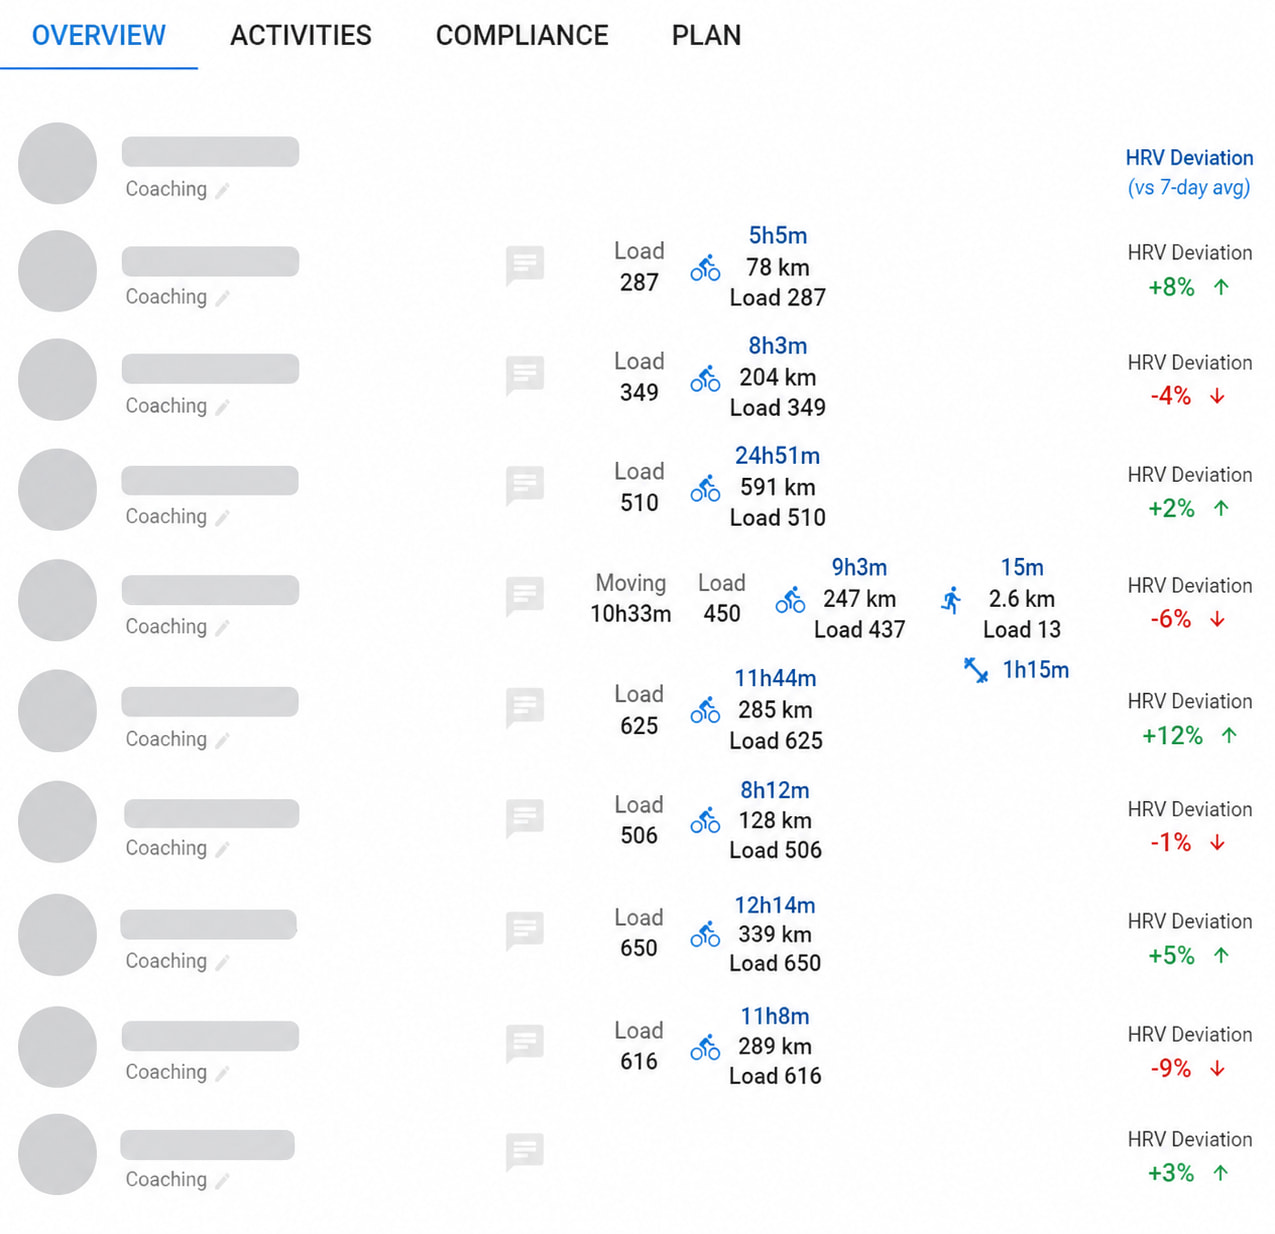Viewport: 1275px width, 1234px height.
Task: Click the HRV Deviation column header
Action: click(x=1189, y=172)
